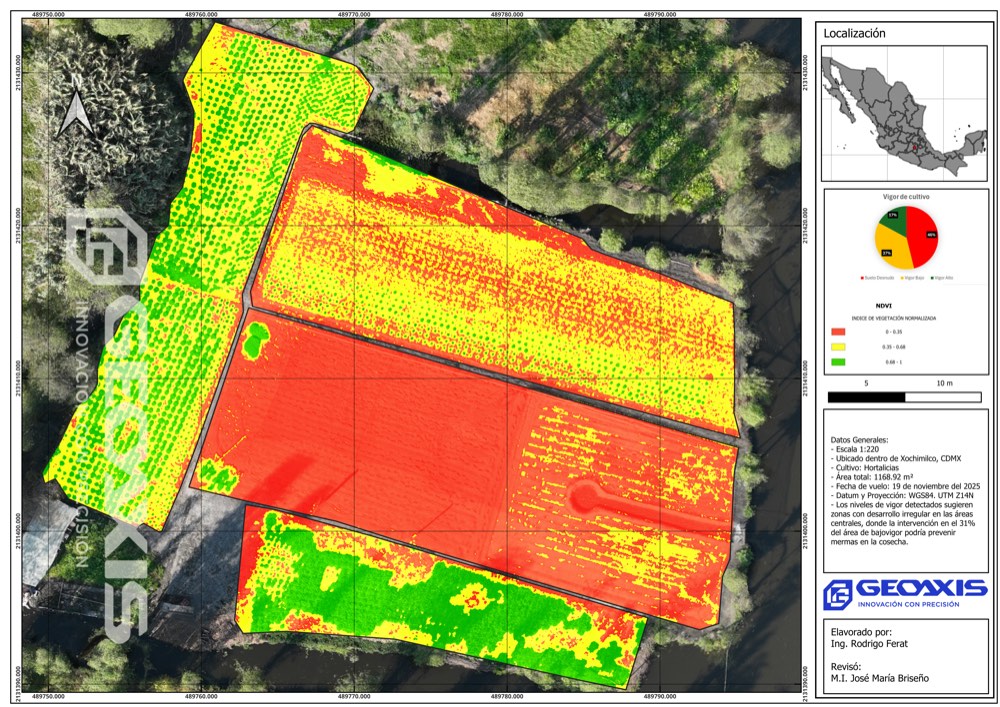Click the '2131430.000' coordinate on the right edge
Image resolution: width=1000 pixels, height=707 pixels.
[805, 73]
